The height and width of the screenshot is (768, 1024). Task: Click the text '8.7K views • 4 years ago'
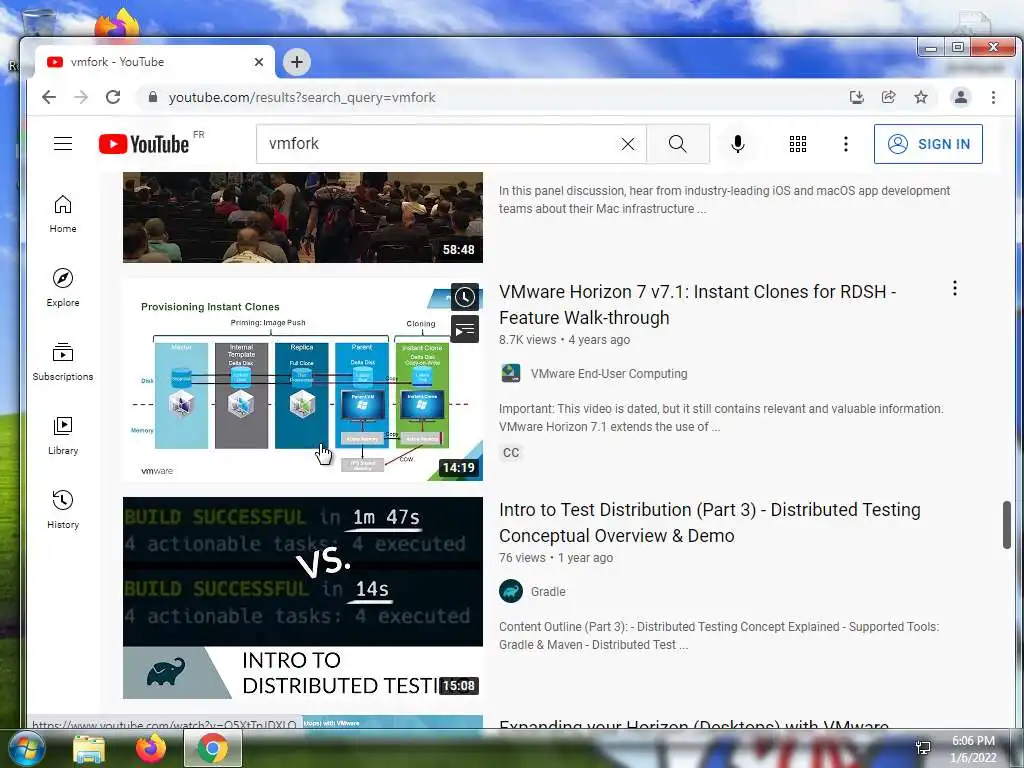(564, 340)
